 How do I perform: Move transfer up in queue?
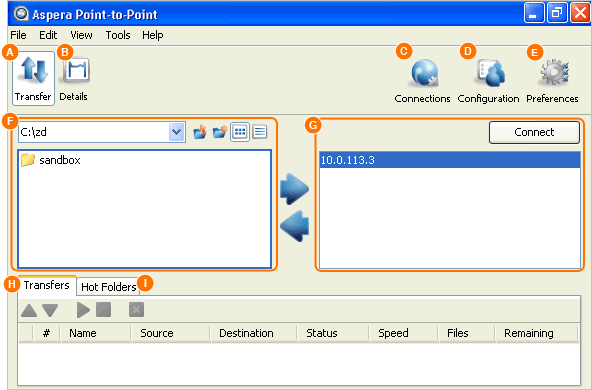coord(29,310)
